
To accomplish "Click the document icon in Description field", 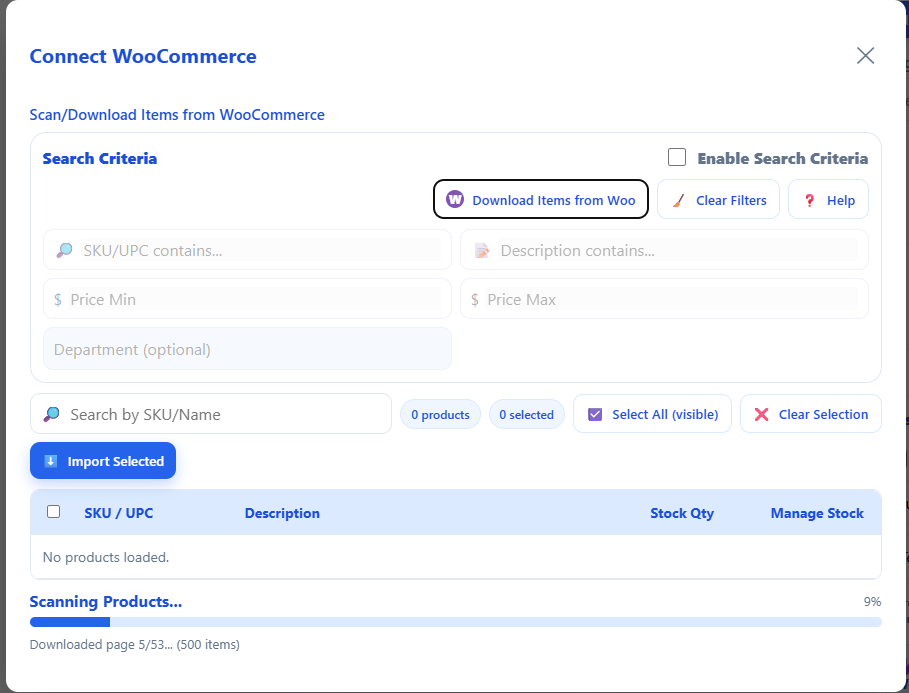I will [x=479, y=250].
